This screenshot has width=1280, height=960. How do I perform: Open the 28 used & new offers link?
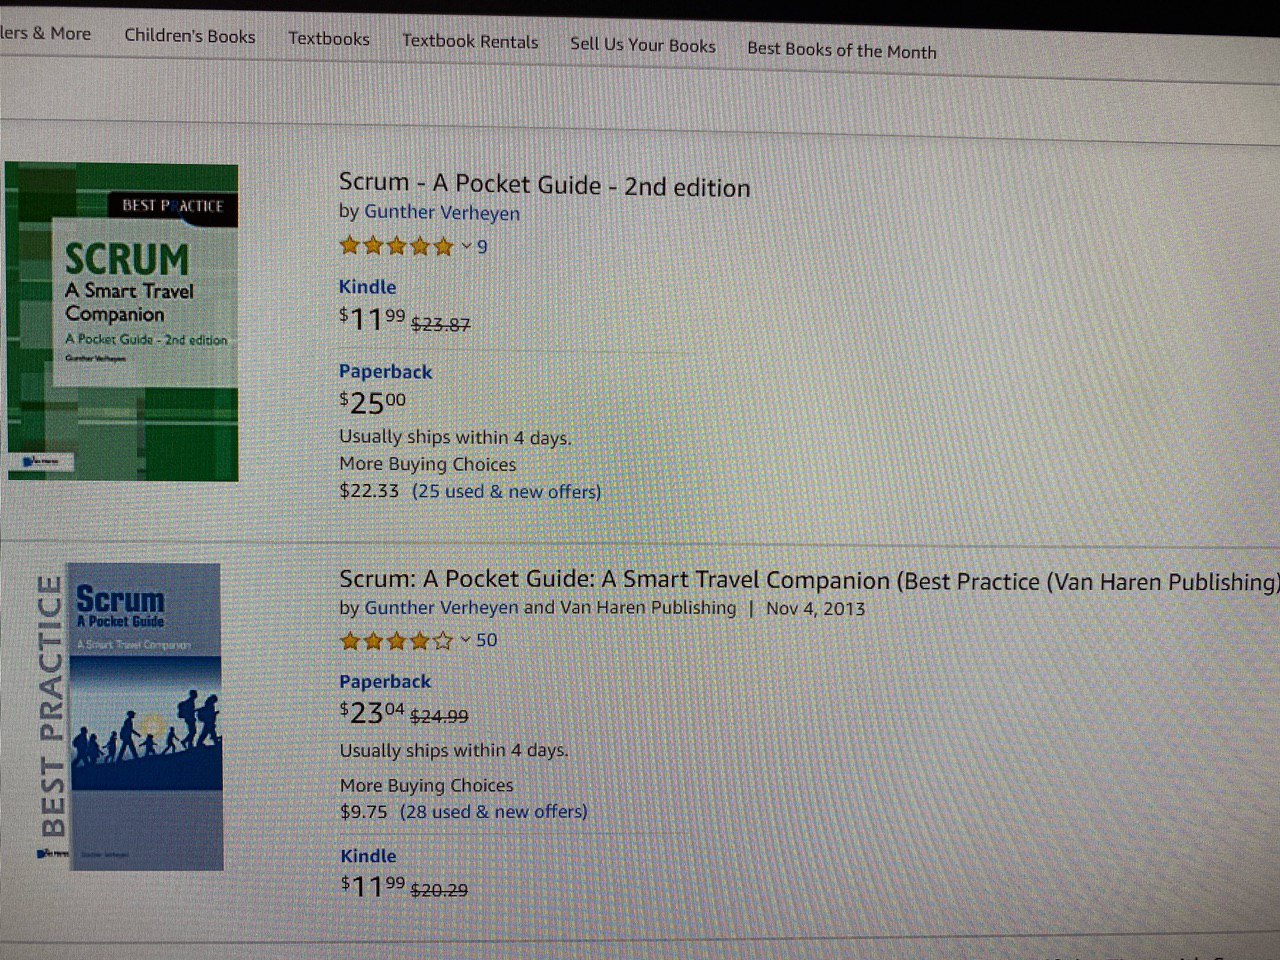coord(494,812)
